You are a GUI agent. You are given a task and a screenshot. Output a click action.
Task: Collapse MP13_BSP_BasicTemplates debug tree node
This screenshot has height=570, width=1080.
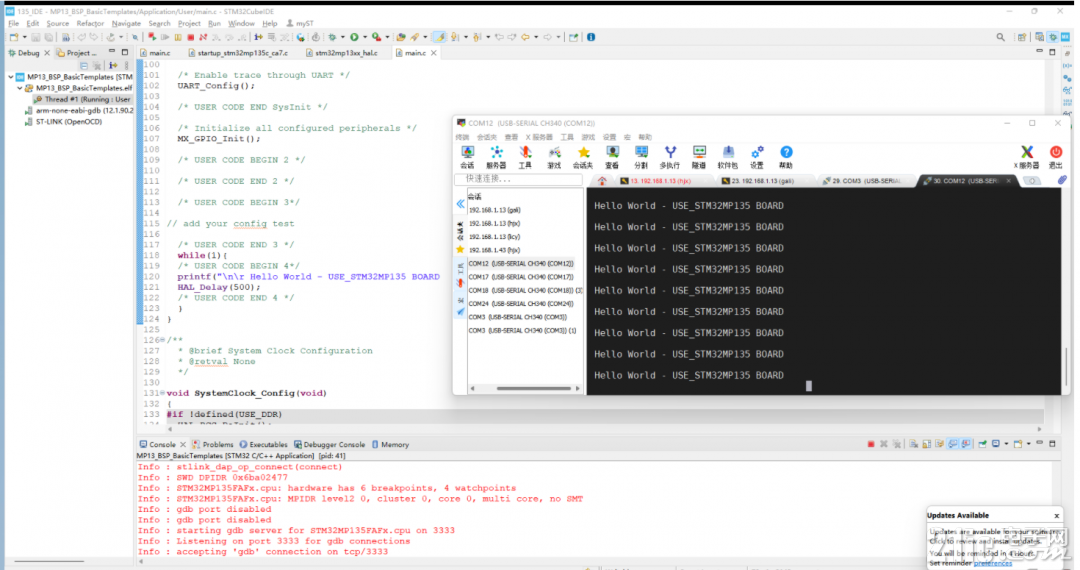(11, 77)
